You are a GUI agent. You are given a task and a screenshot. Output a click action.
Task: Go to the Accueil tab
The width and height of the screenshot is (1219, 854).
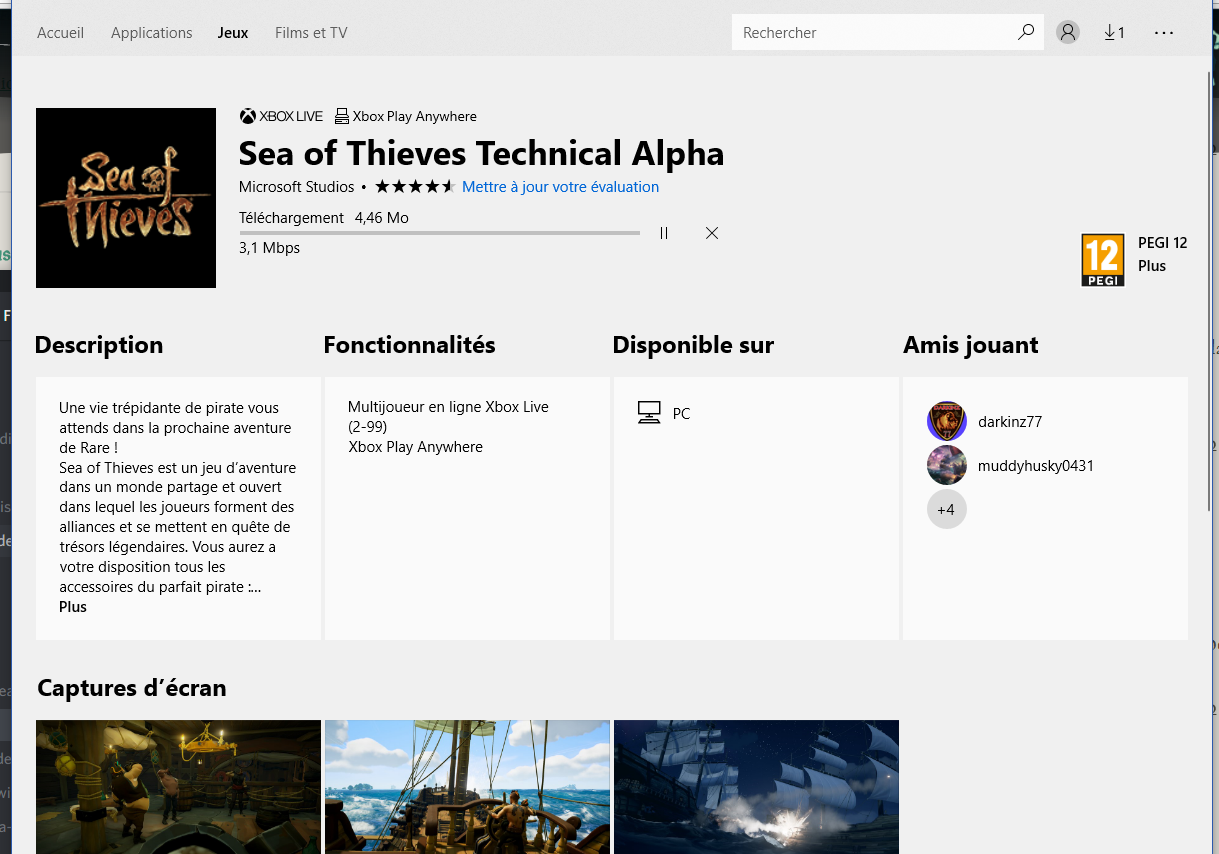60,32
